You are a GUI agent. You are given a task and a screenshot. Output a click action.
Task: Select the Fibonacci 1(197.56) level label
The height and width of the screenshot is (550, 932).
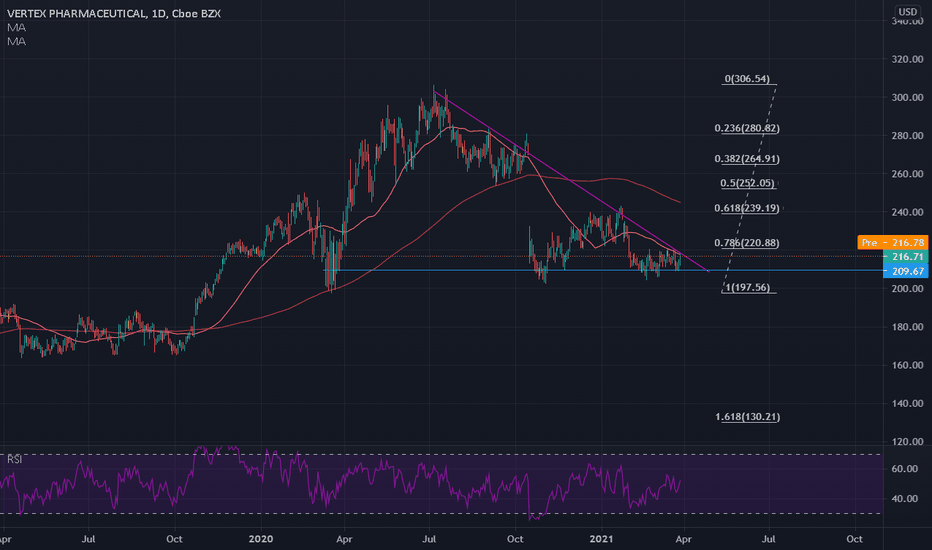coord(748,288)
